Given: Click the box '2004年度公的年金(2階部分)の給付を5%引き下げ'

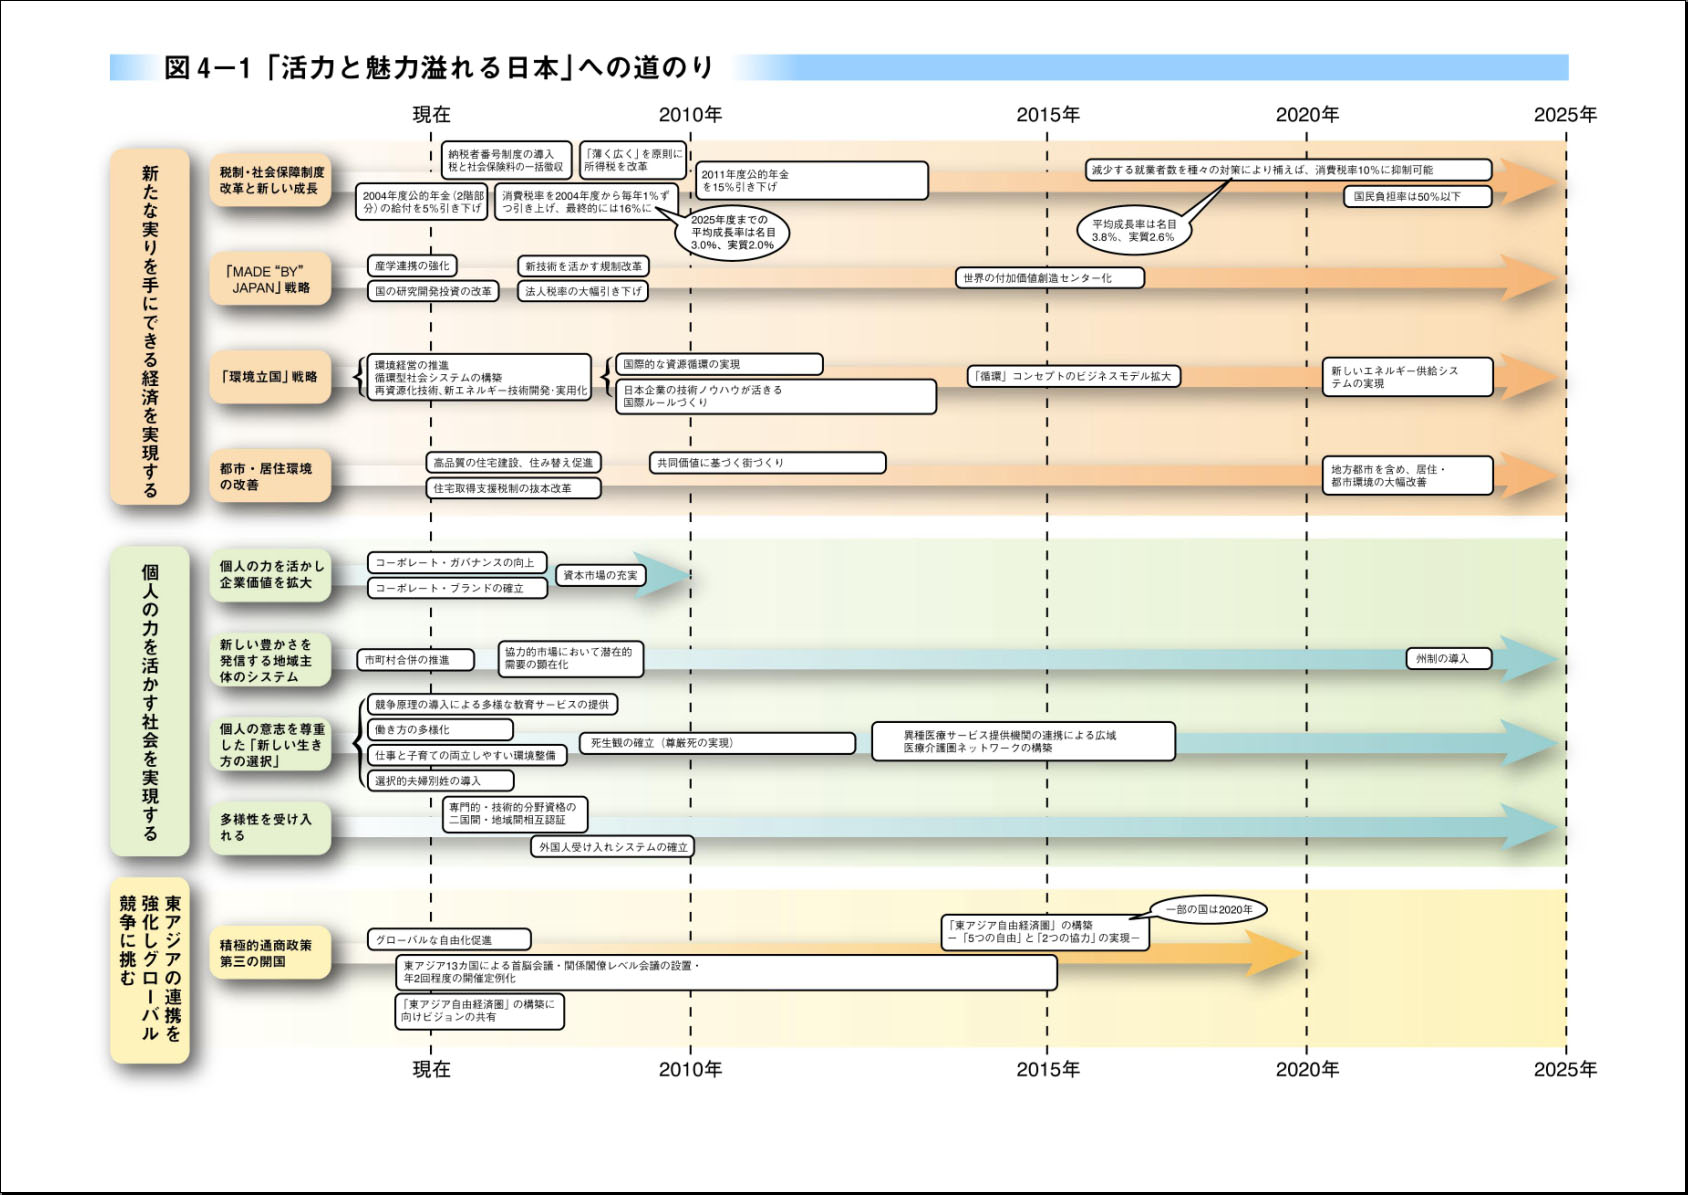Looking at the screenshot, I should tap(422, 202).
